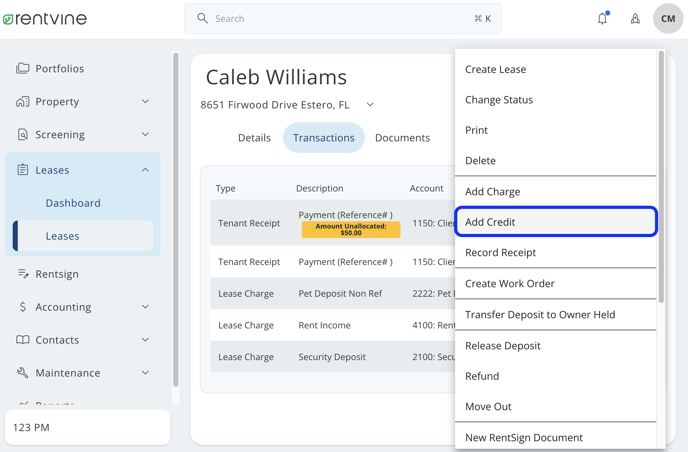This screenshot has width=688, height=452.
Task: Click the Maintenance wrench icon
Action: tap(23, 373)
